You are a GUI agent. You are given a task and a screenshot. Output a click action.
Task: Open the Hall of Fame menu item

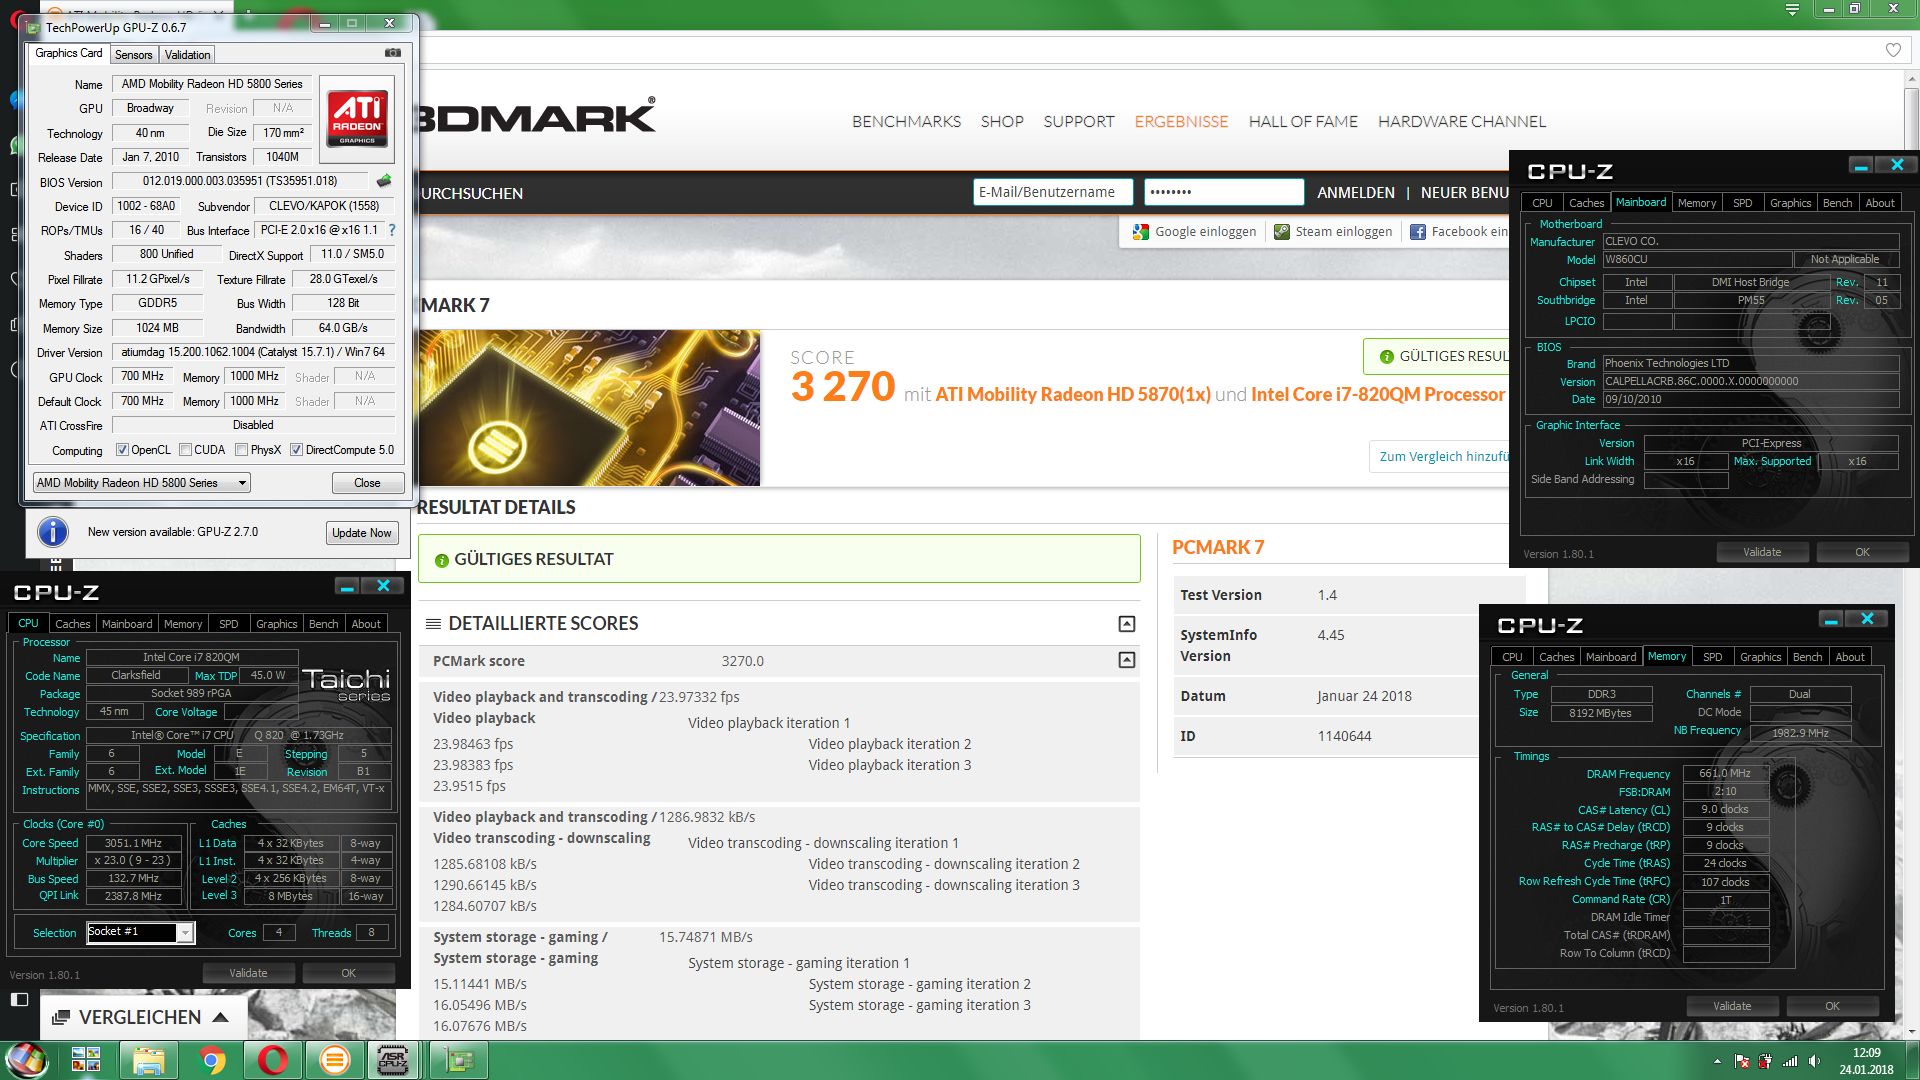pos(1303,122)
